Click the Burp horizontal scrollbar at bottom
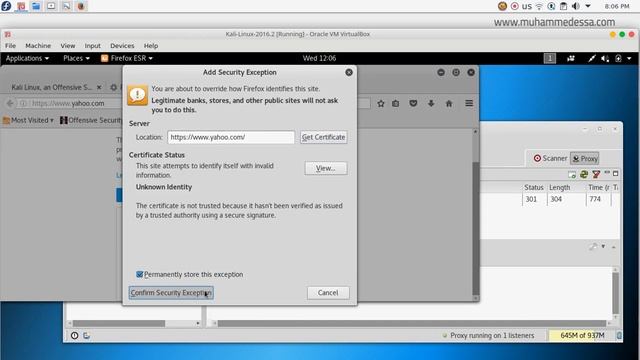Screen dimensions: 640x360 pyautogui.click(x=411, y=323)
